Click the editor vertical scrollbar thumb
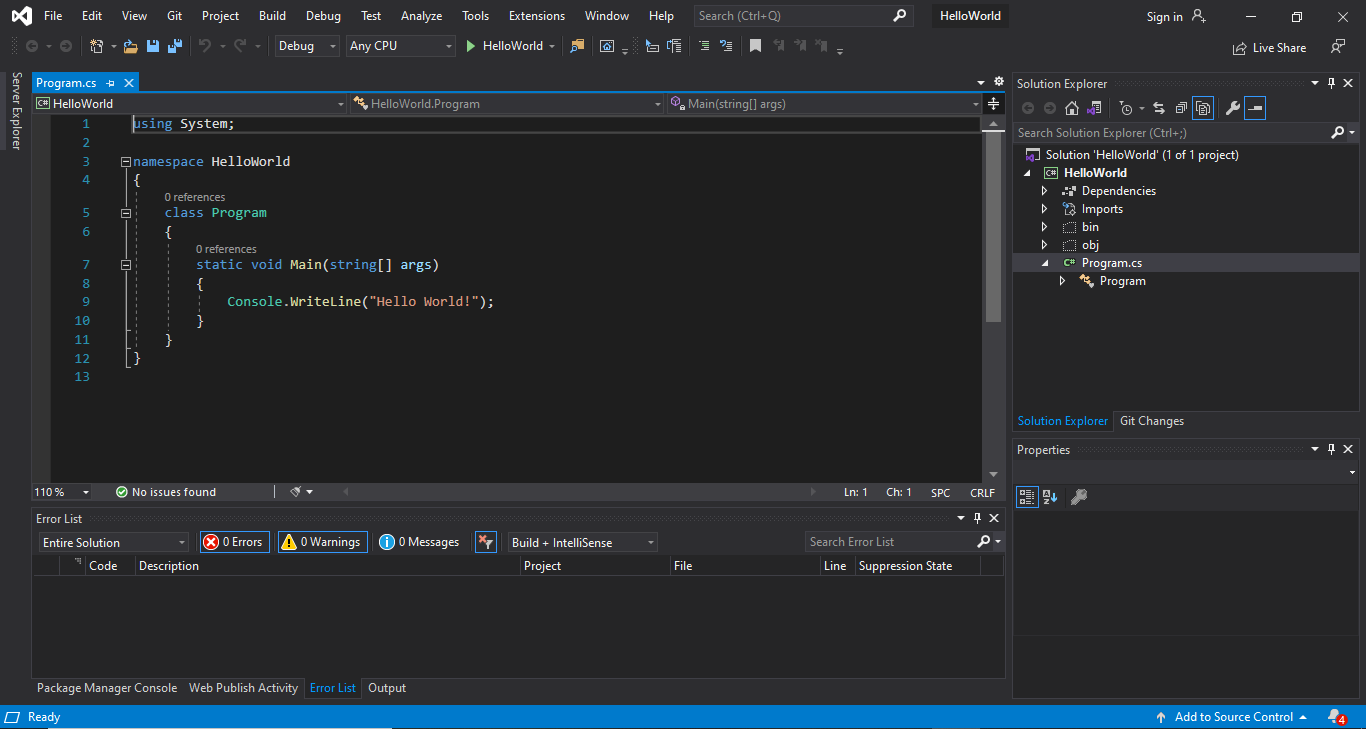Viewport: 1366px width, 729px height. pyautogui.click(x=993, y=228)
